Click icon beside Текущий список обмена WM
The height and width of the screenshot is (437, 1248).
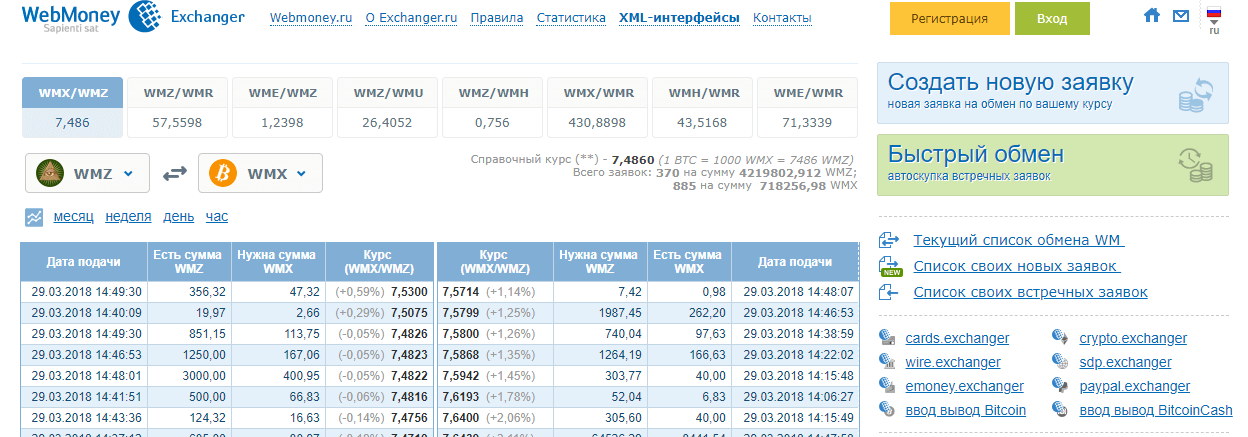pos(890,240)
